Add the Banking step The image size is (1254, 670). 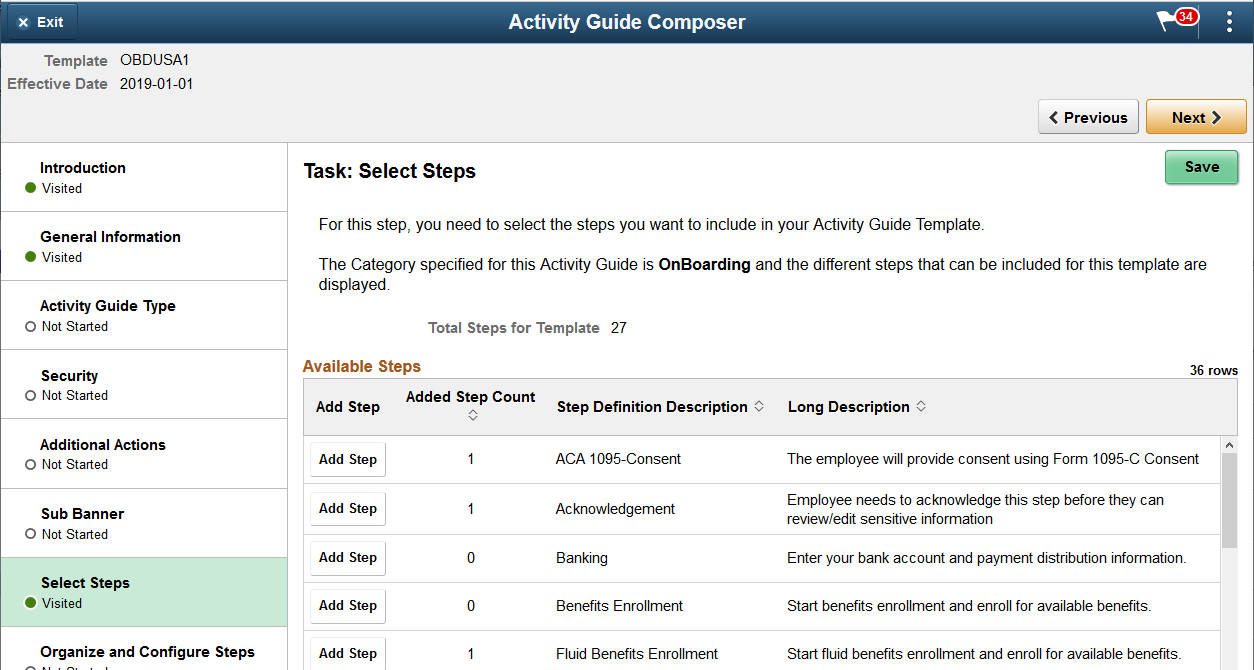click(347, 558)
